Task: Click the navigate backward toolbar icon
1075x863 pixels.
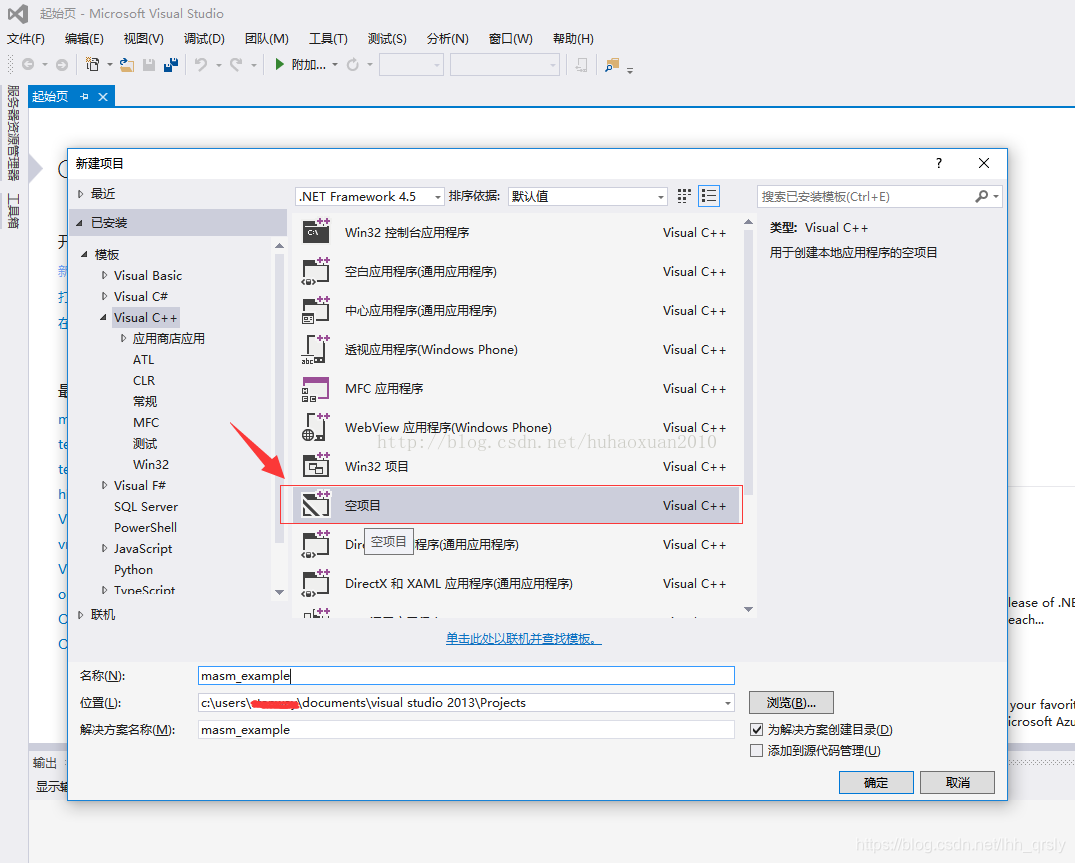Action: (28, 64)
